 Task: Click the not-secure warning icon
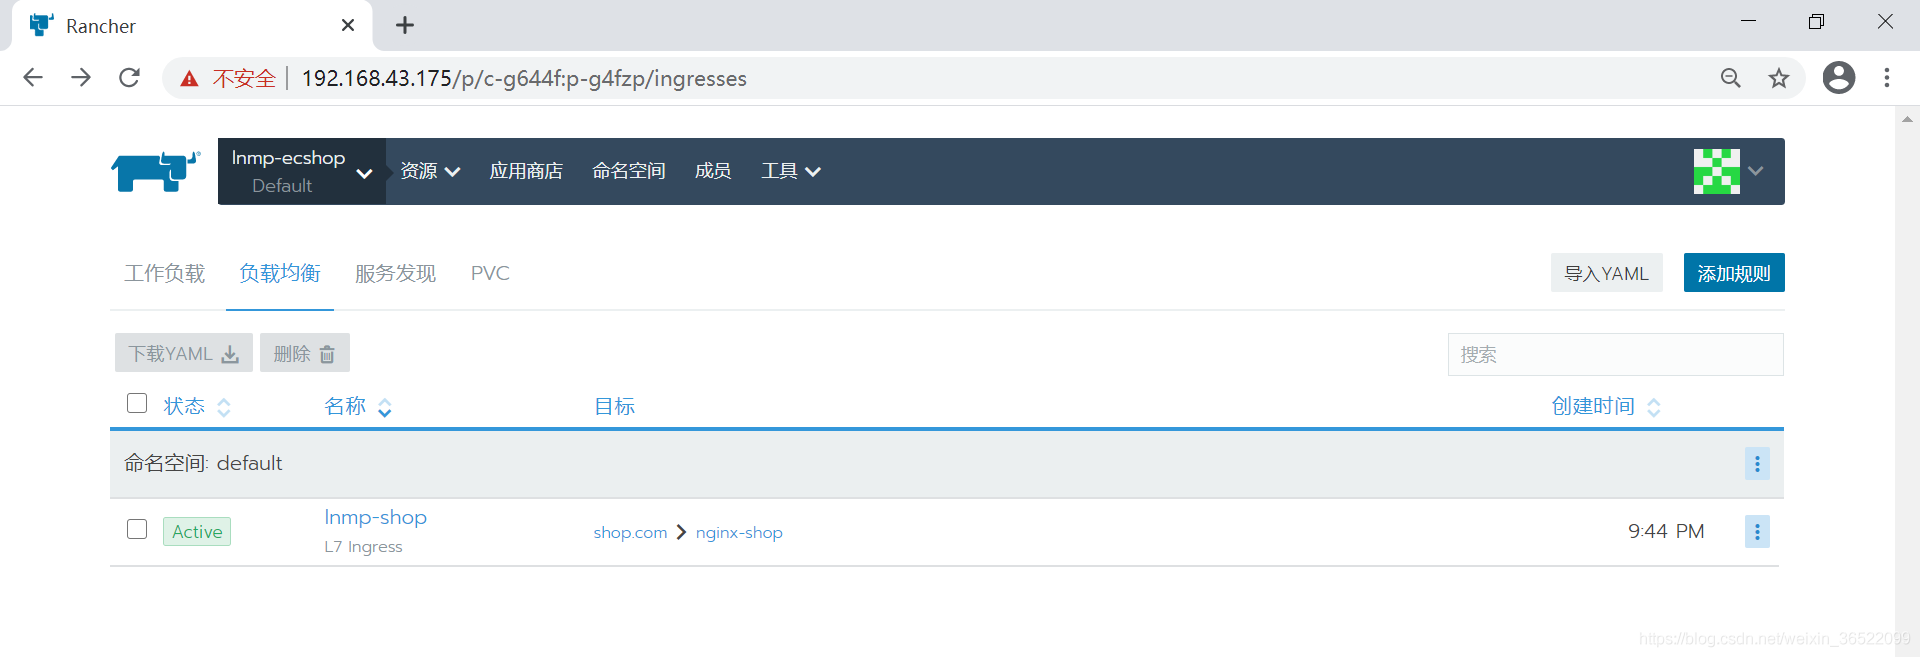click(x=189, y=79)
